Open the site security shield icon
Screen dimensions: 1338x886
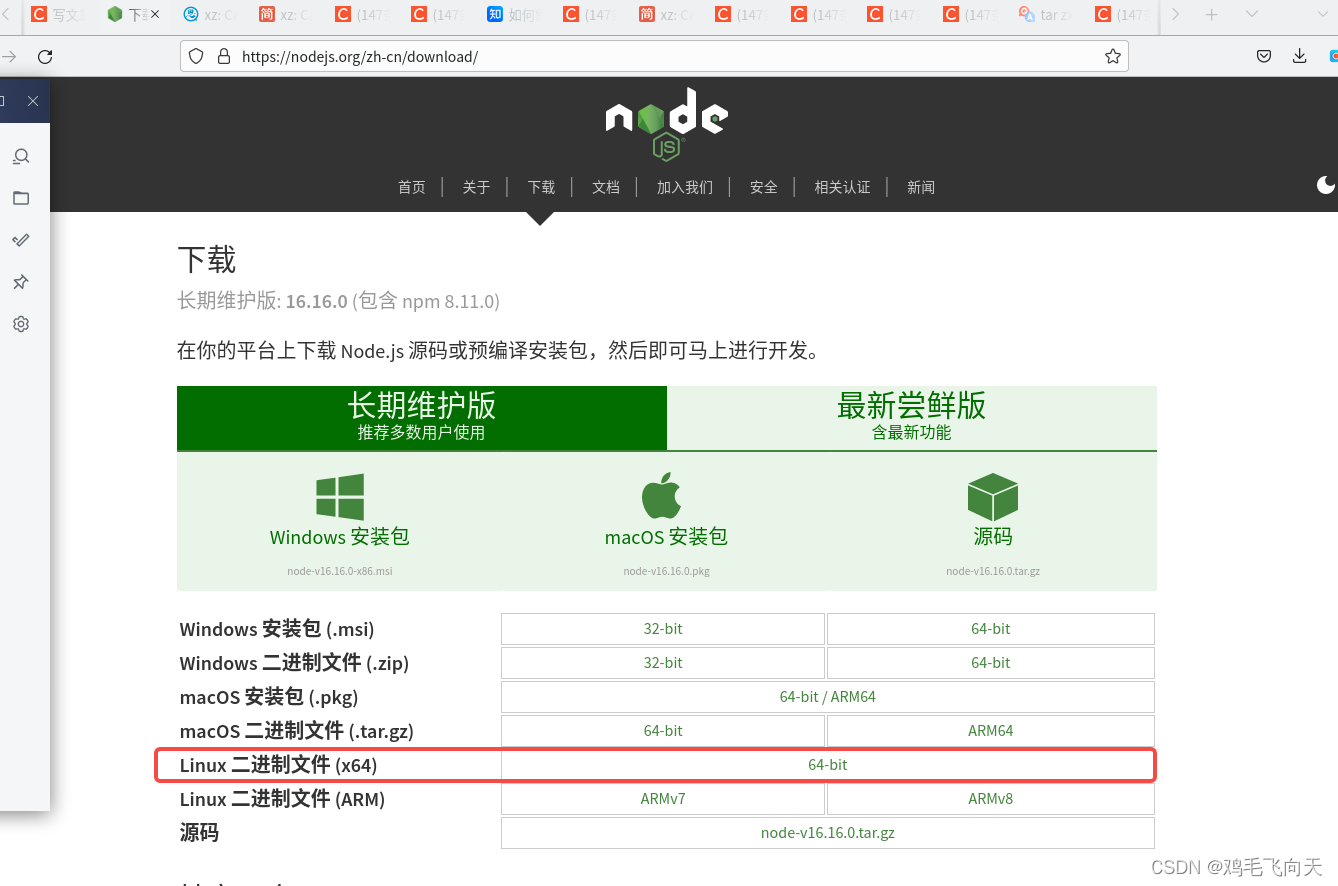(196, 56)
